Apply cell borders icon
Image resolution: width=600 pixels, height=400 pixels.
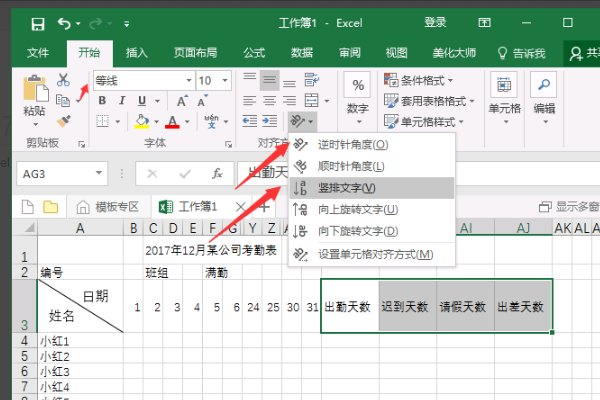click(x=102, y=121)
